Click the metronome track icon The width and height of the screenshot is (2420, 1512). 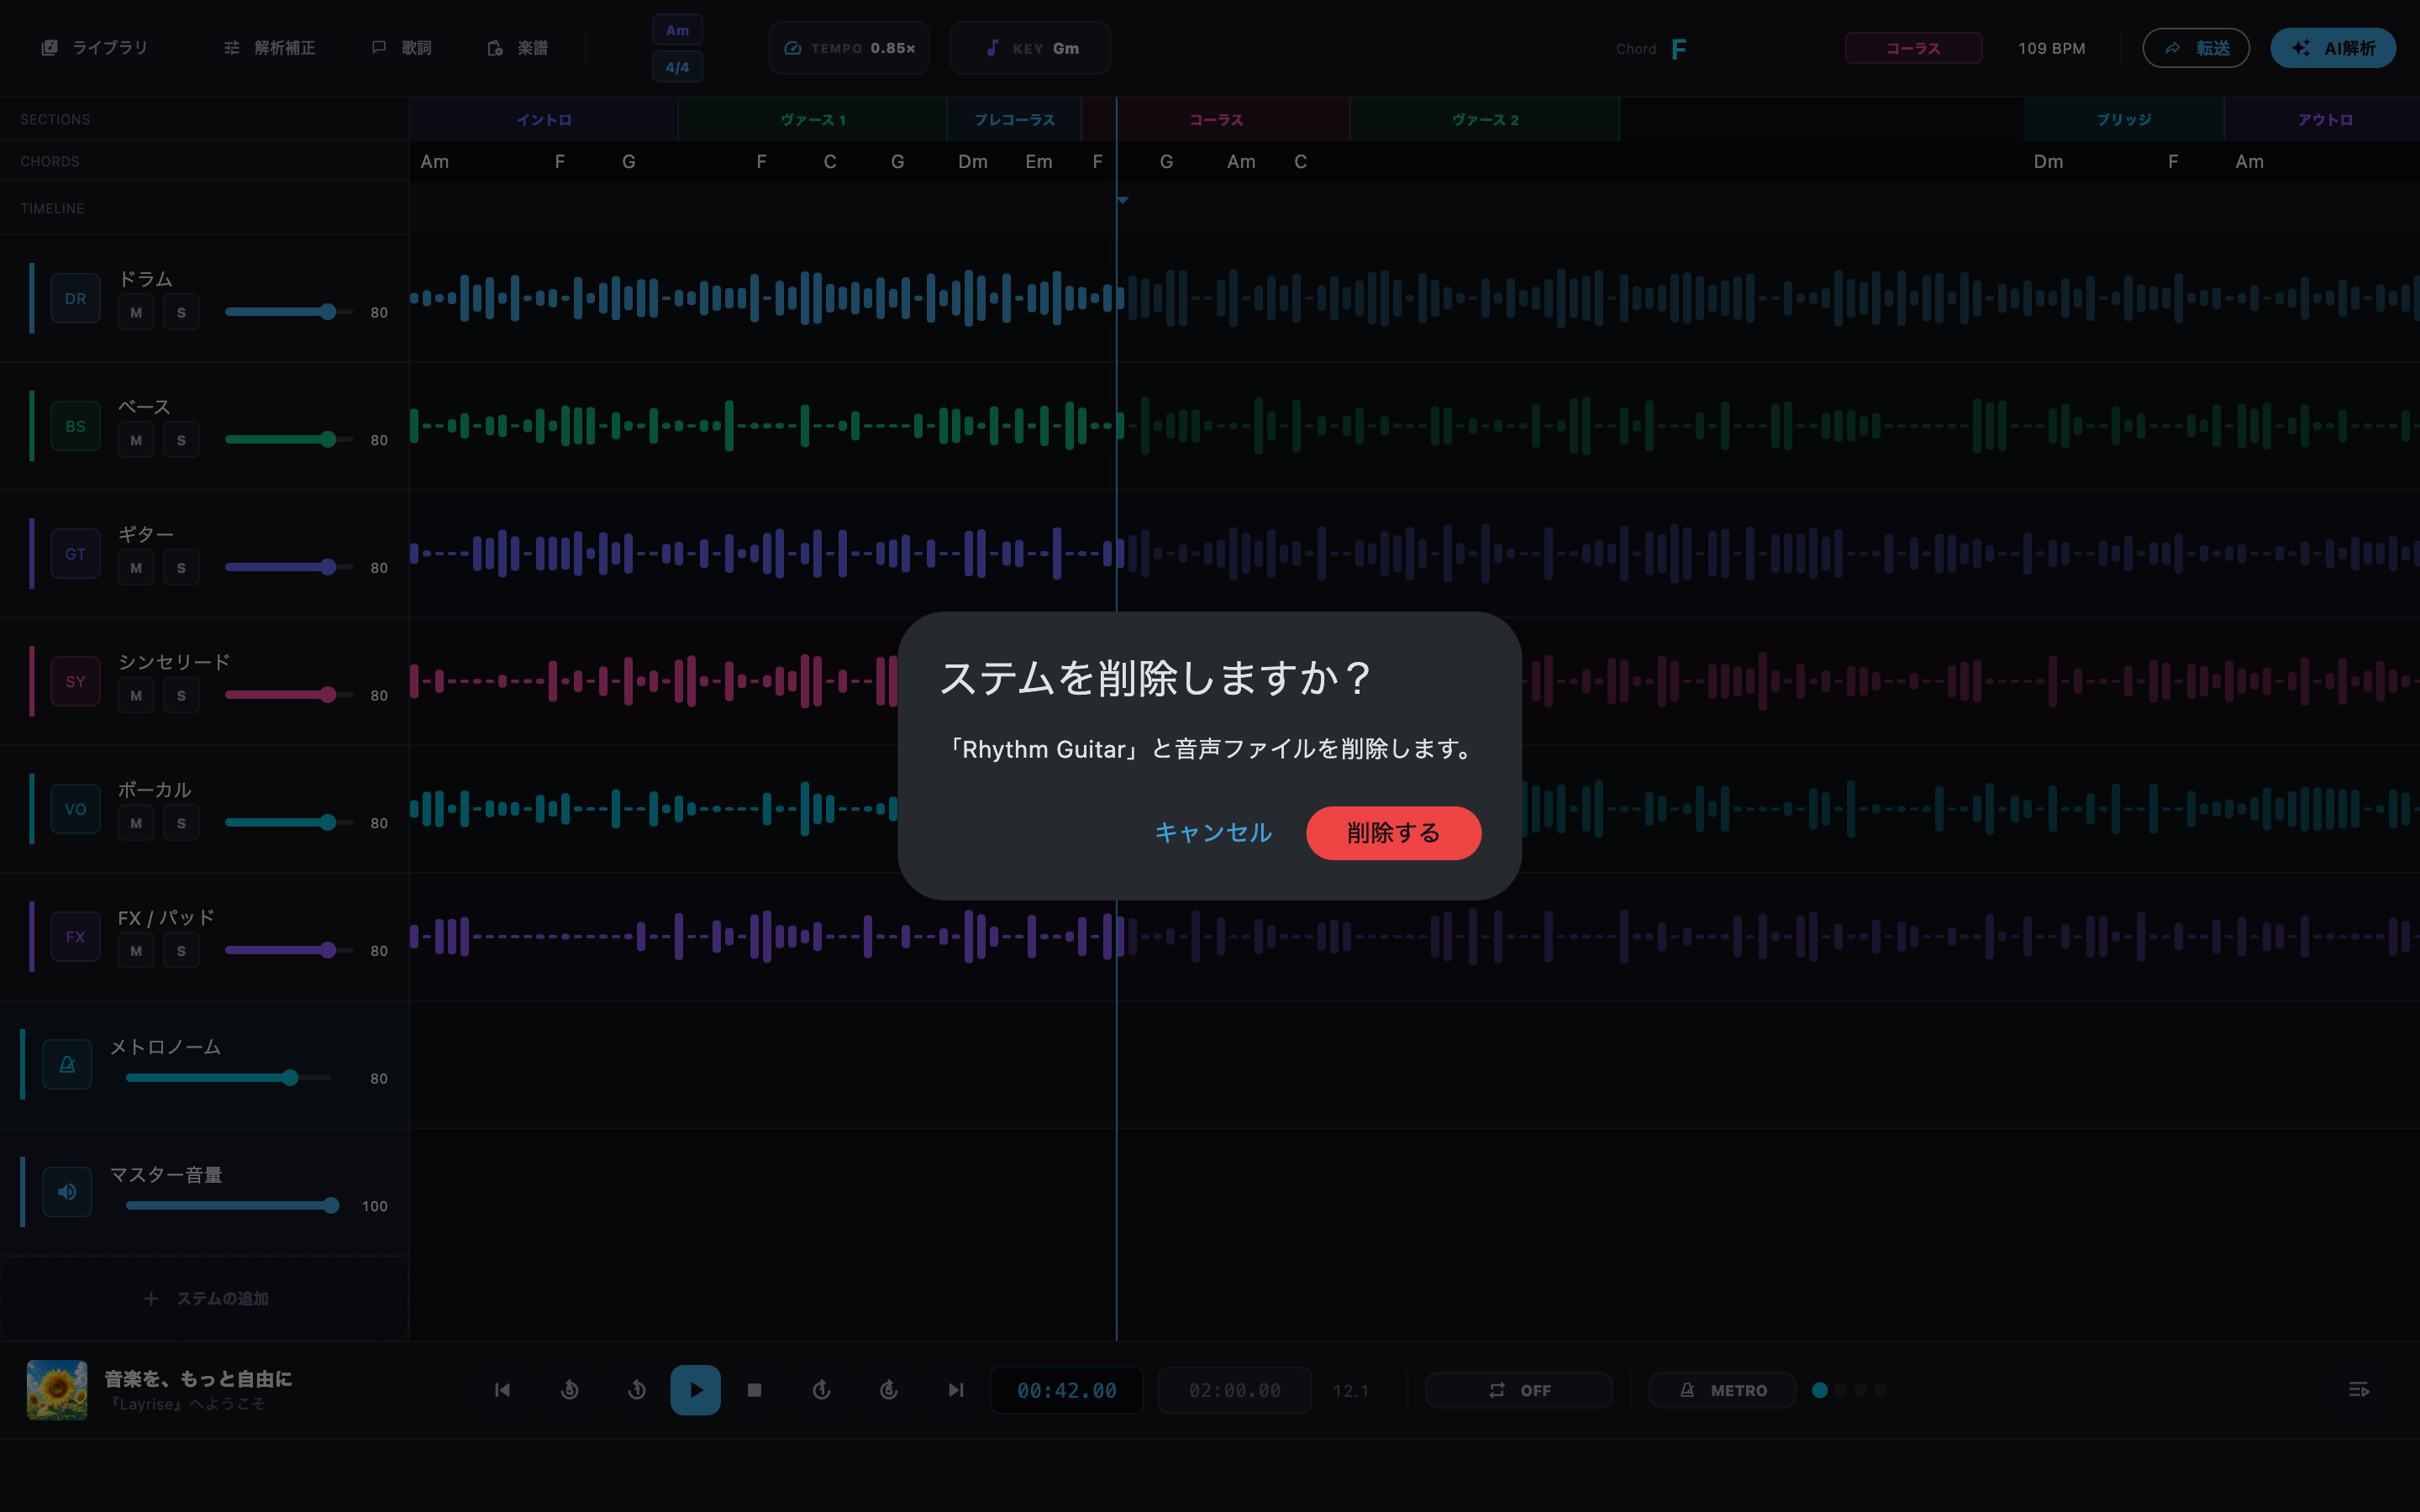click(67, 1064)
